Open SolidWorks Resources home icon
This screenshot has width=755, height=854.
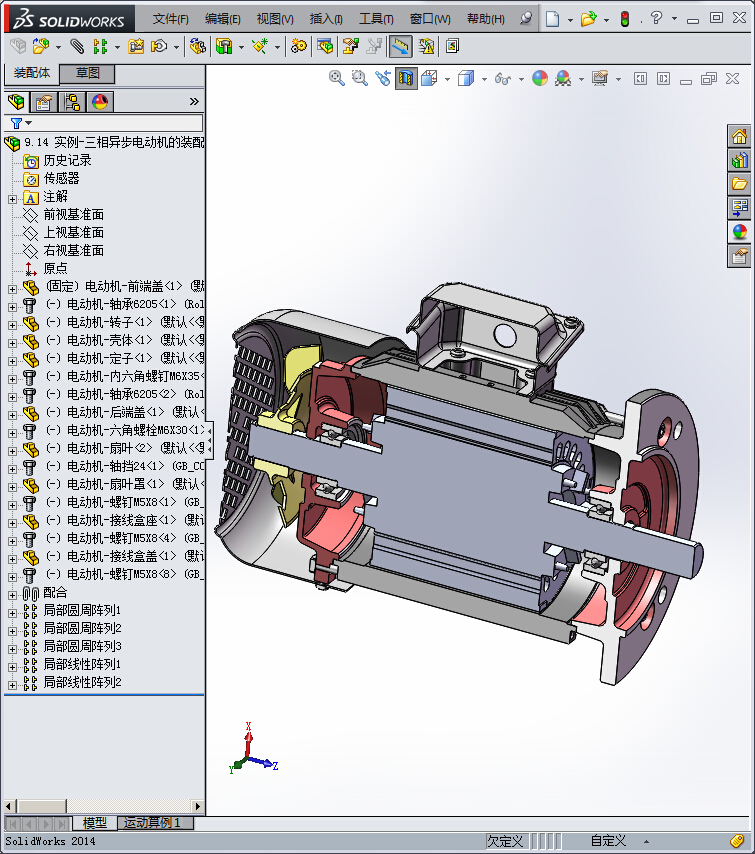click(739, 136)
